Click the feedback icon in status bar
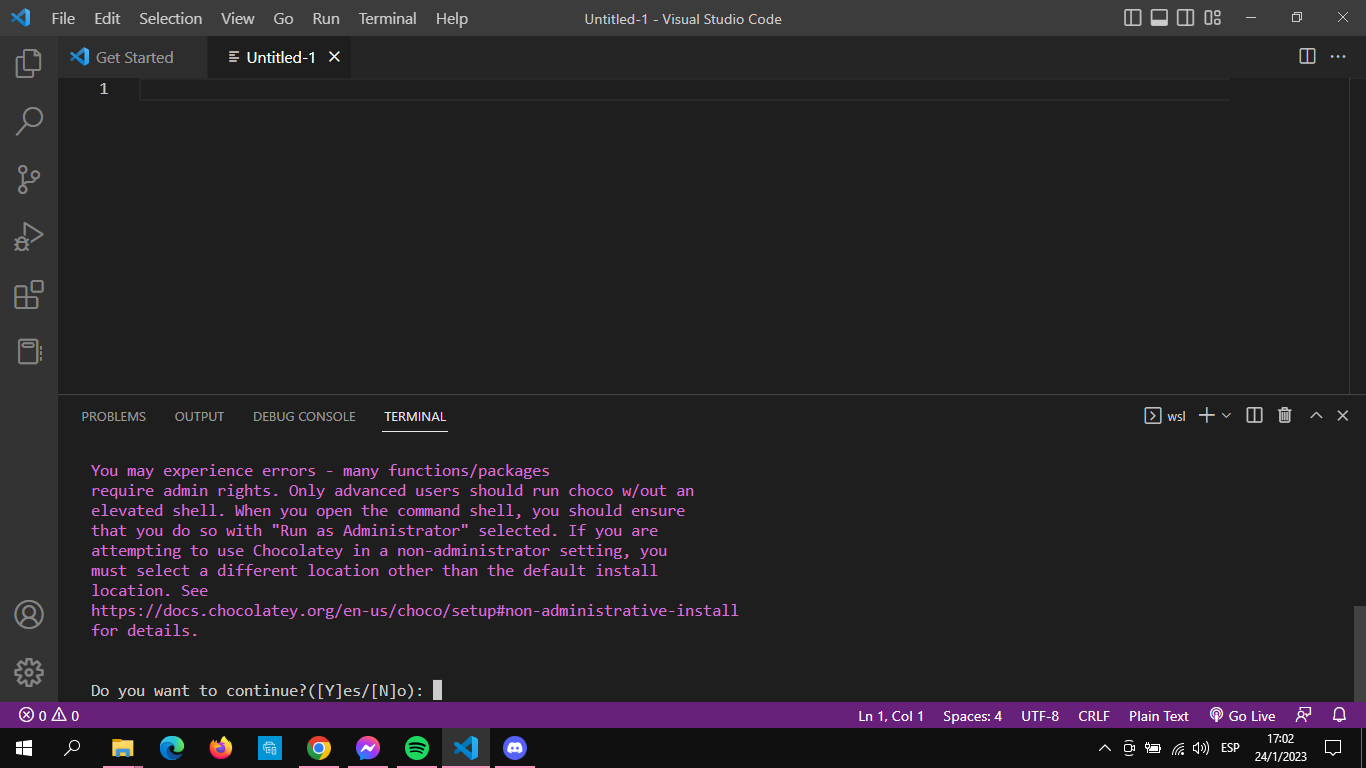 click(1303, 716)
